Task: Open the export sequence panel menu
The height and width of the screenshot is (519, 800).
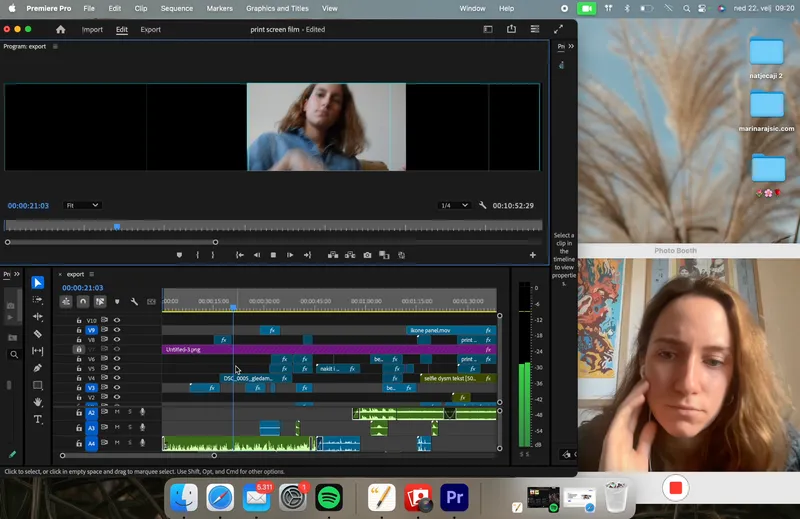Action: 91,274
